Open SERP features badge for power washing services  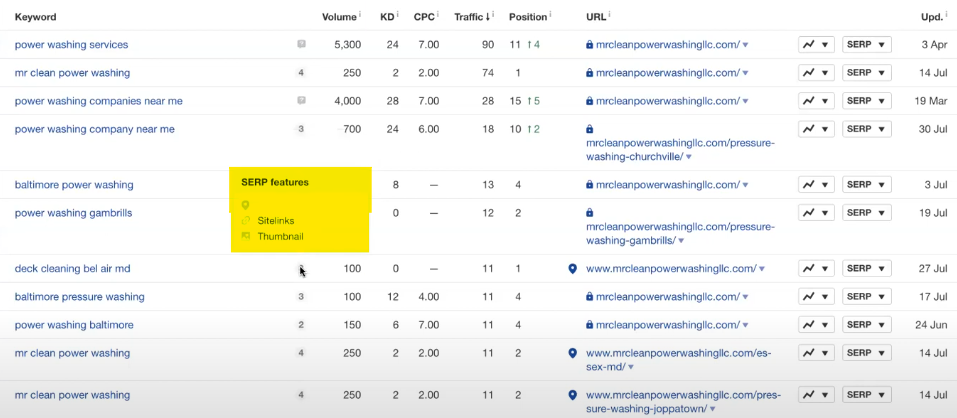click(x=301, y=45)
